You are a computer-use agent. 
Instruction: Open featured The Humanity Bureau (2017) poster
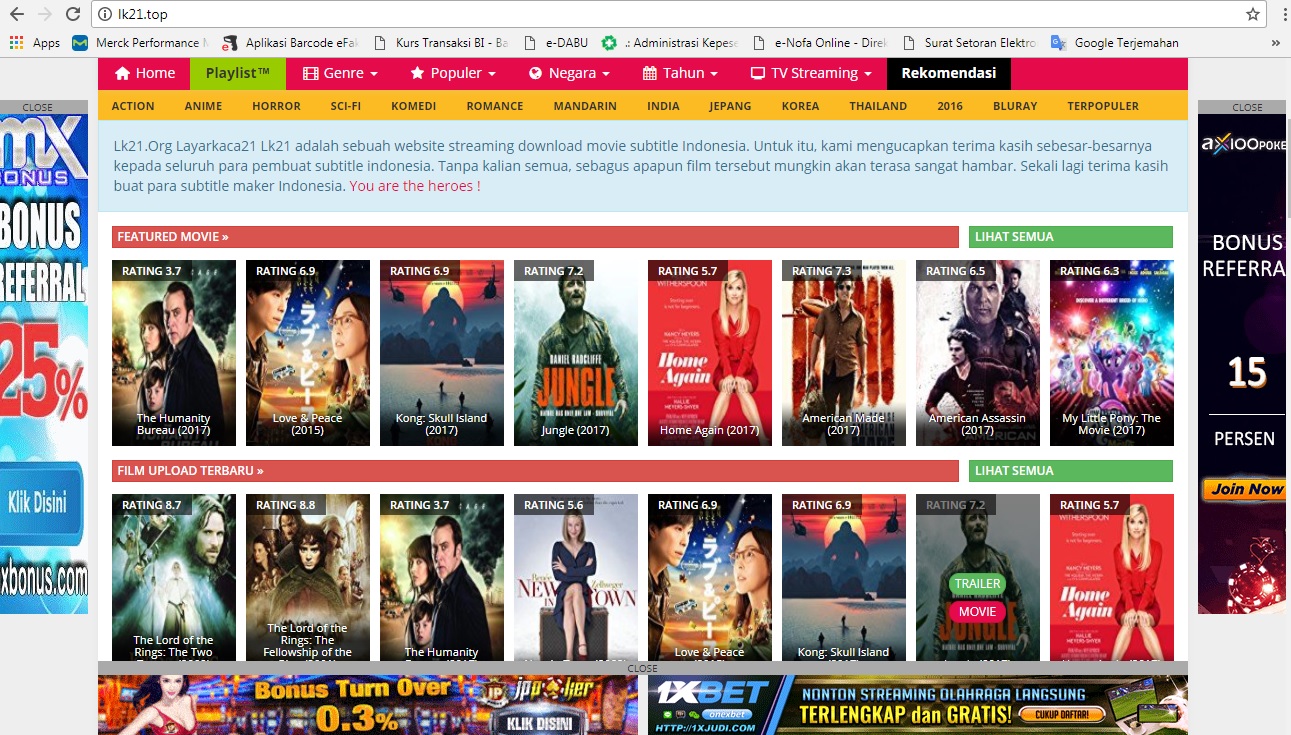[174, 353]
